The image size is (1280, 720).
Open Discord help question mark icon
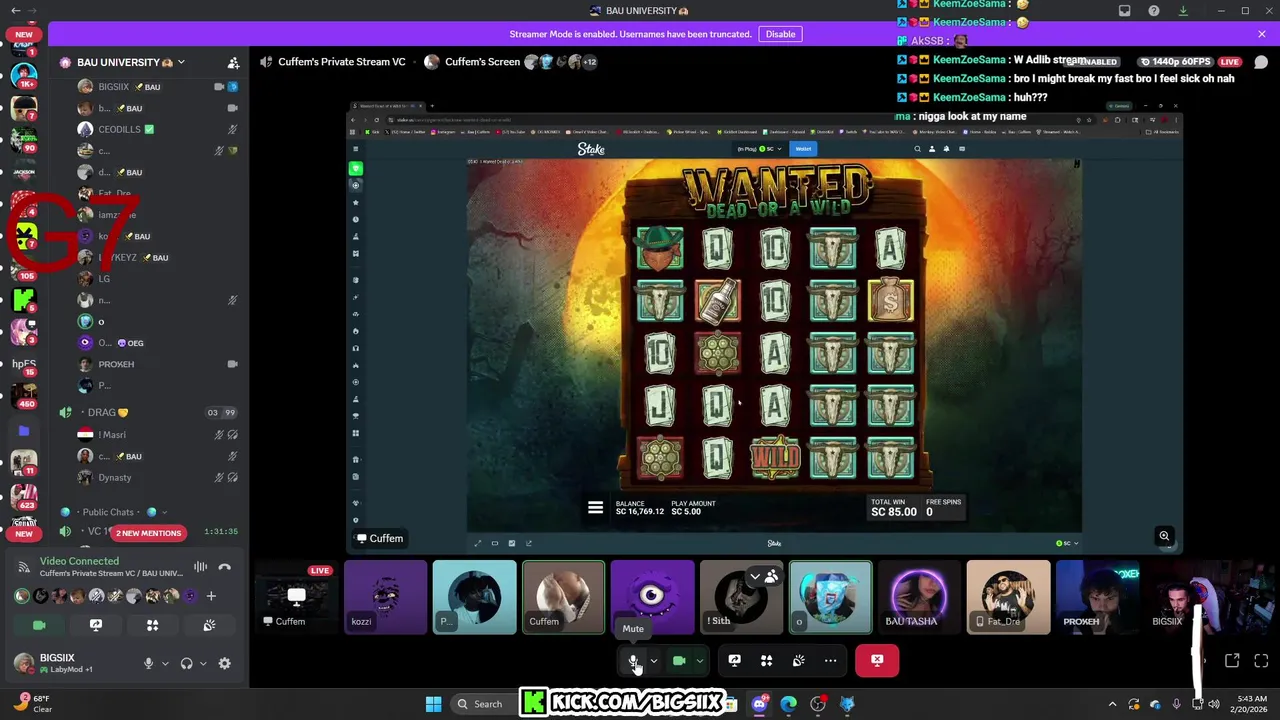click(1154, 11)
